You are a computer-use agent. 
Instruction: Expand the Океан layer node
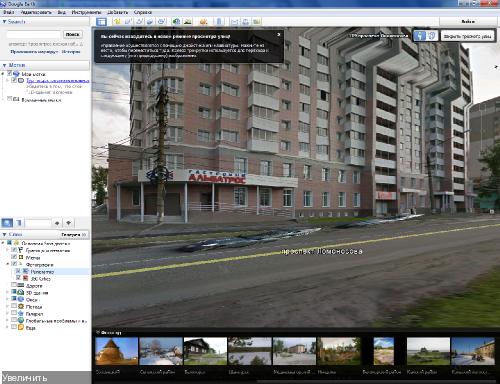8,299
